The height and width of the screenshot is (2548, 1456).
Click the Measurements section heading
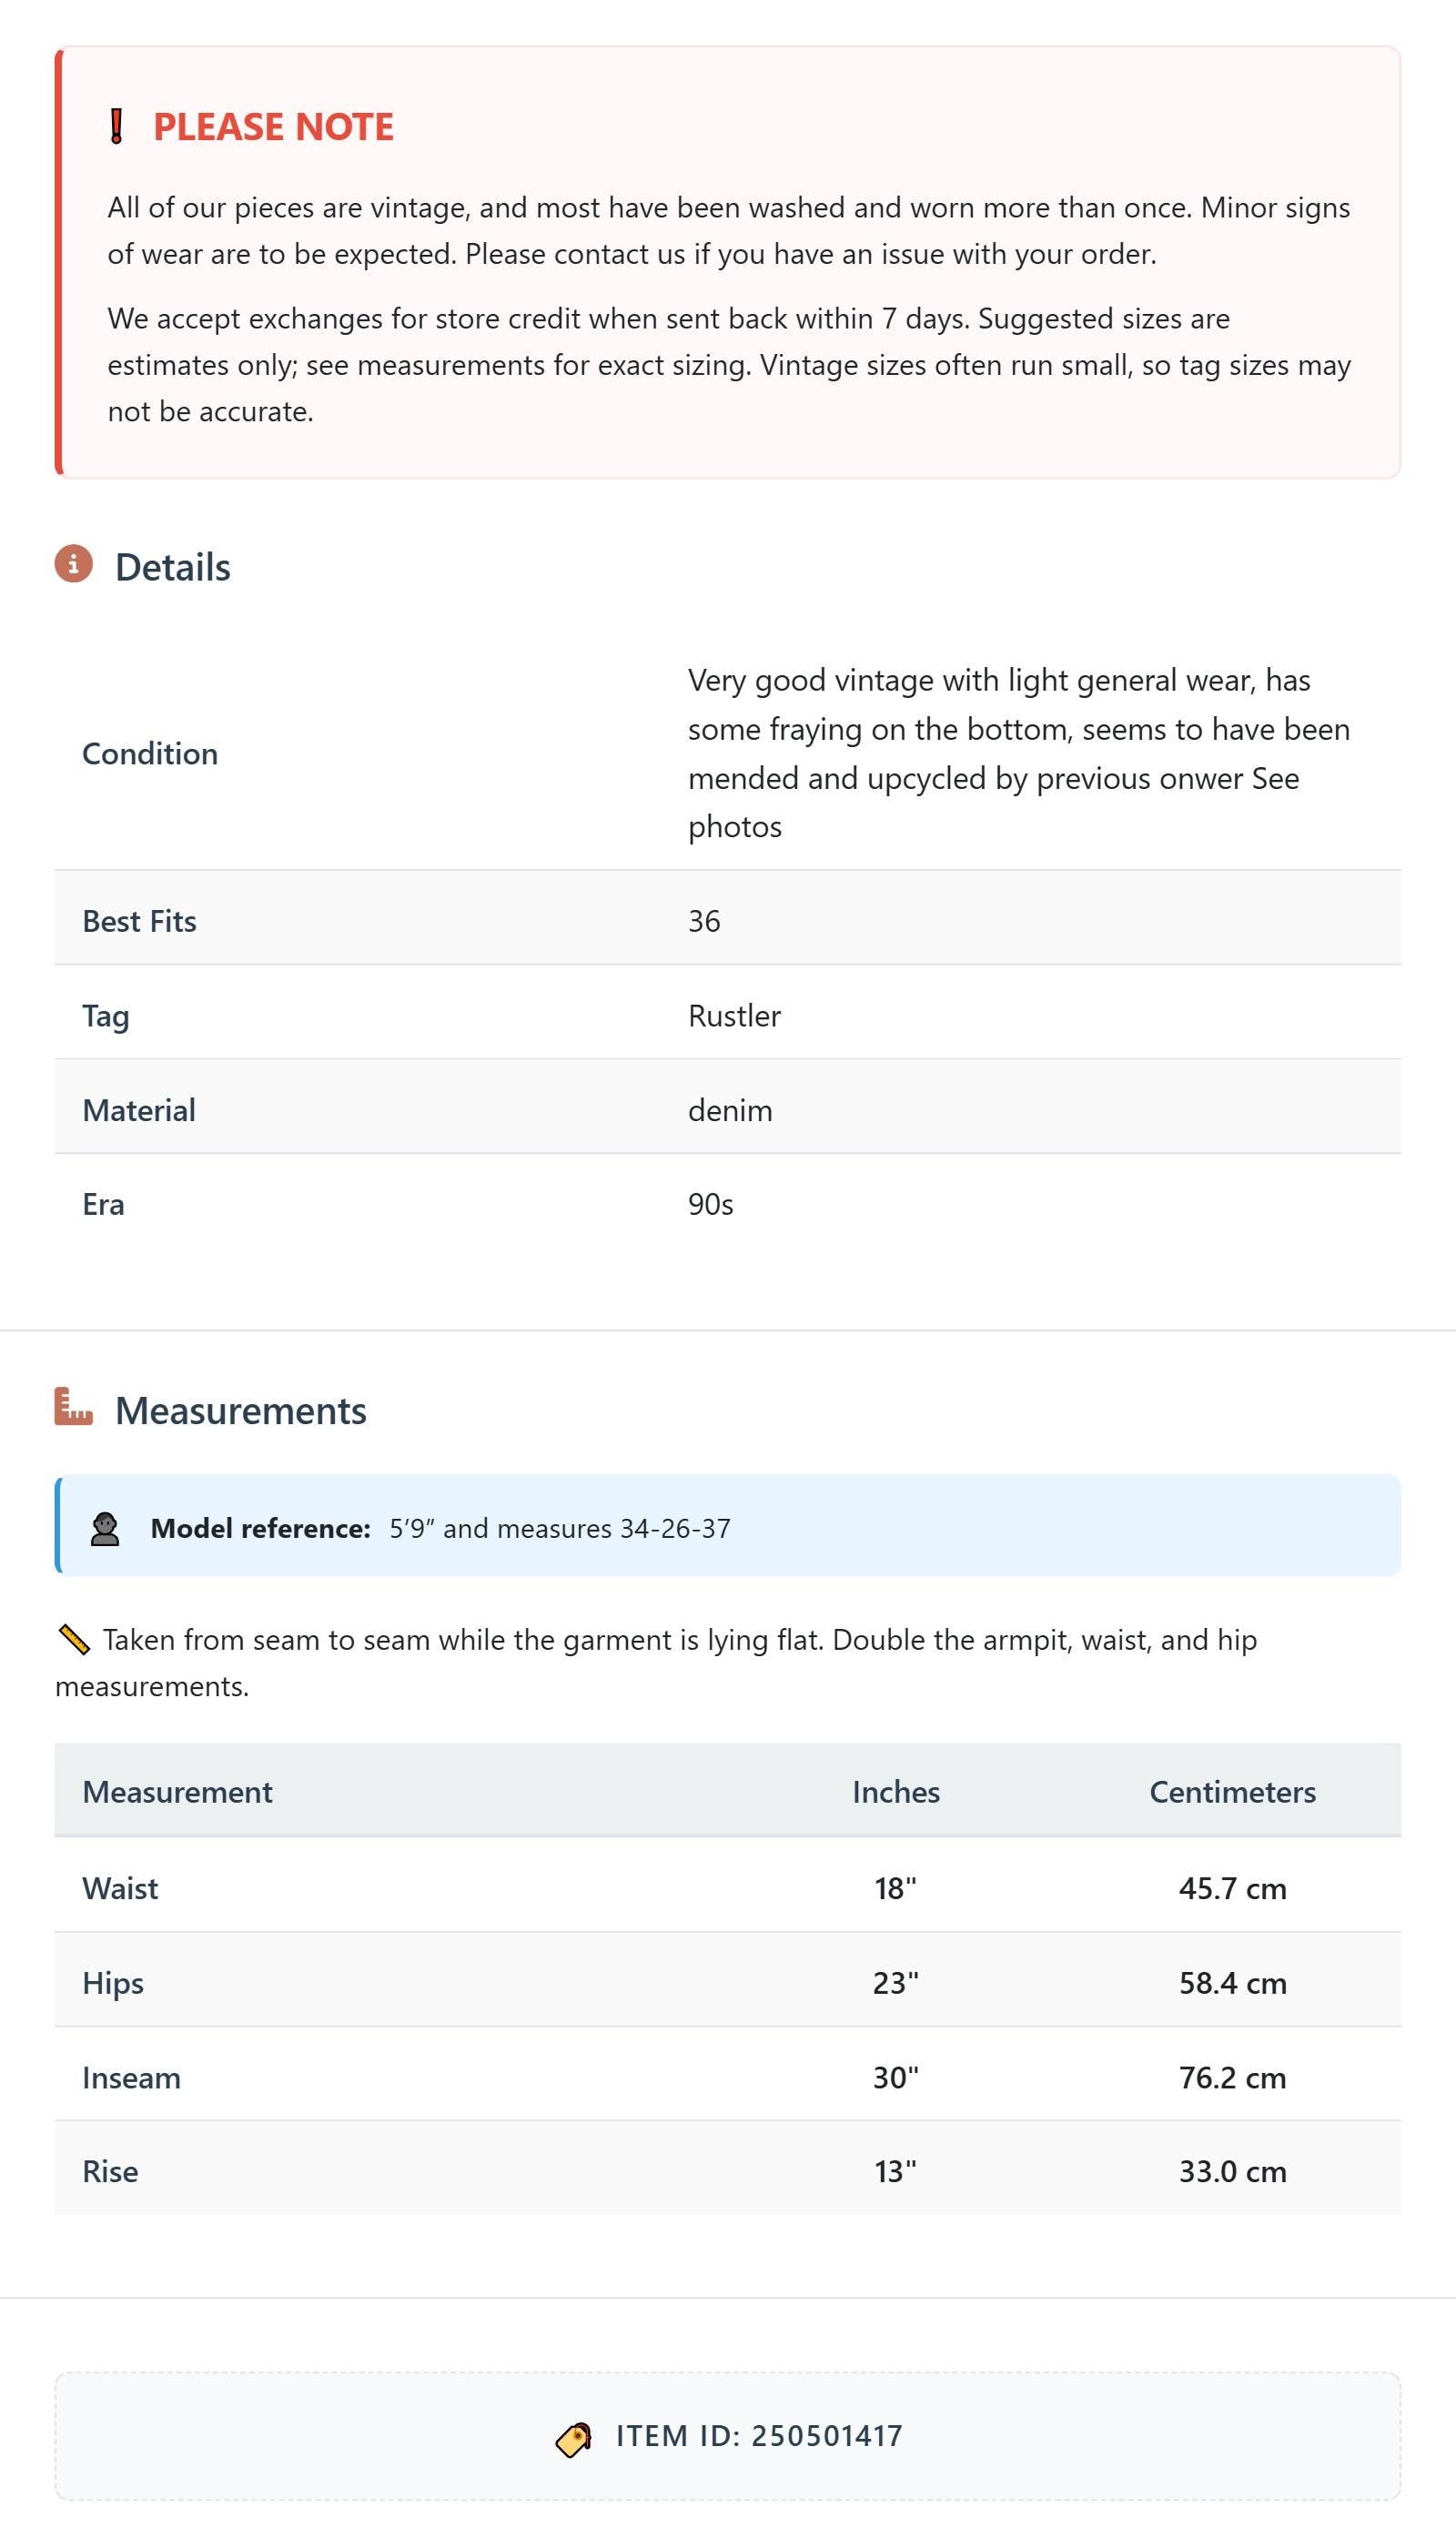tap(241, 1410)
